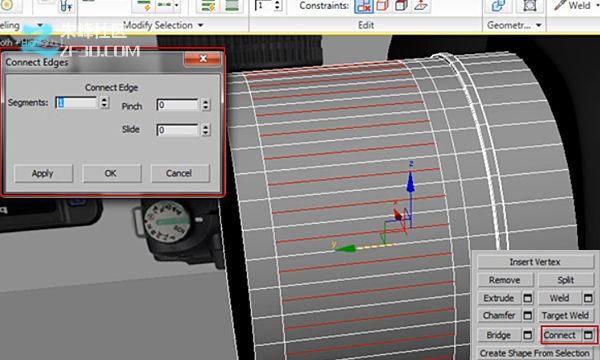600x360 pixels.
Task: Open Weld settings box icon in edit panel
Action: click(588, 298)
